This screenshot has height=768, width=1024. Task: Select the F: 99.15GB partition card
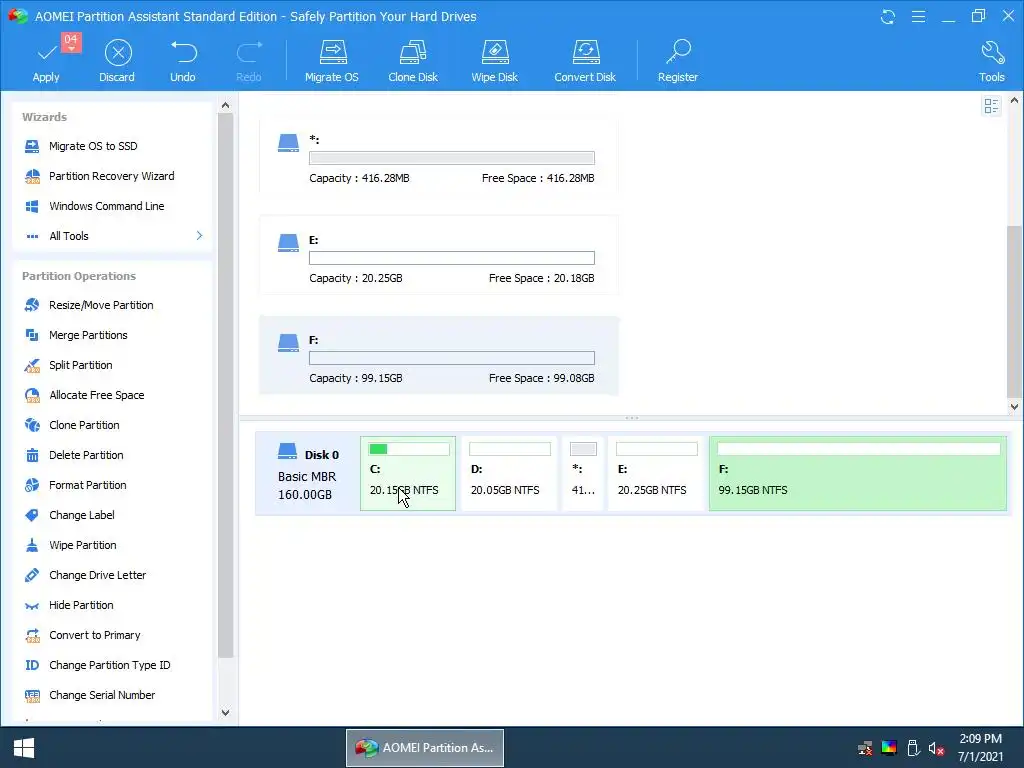[x=439, y=355]
